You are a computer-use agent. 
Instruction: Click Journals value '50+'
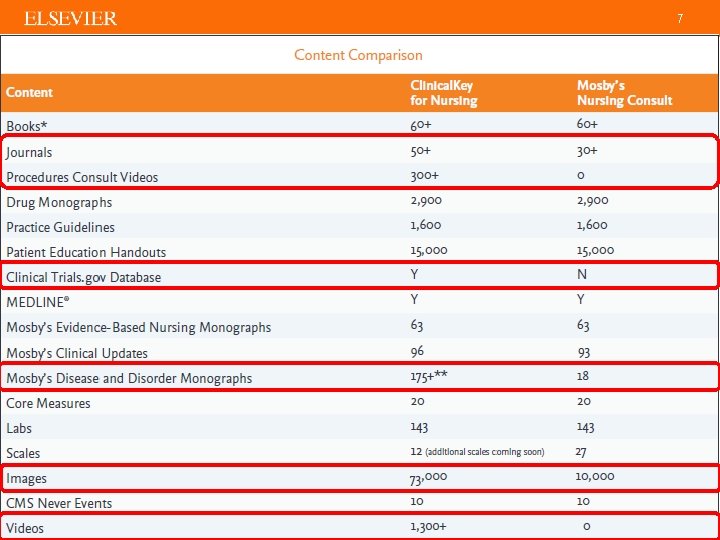tap(421, 151)
